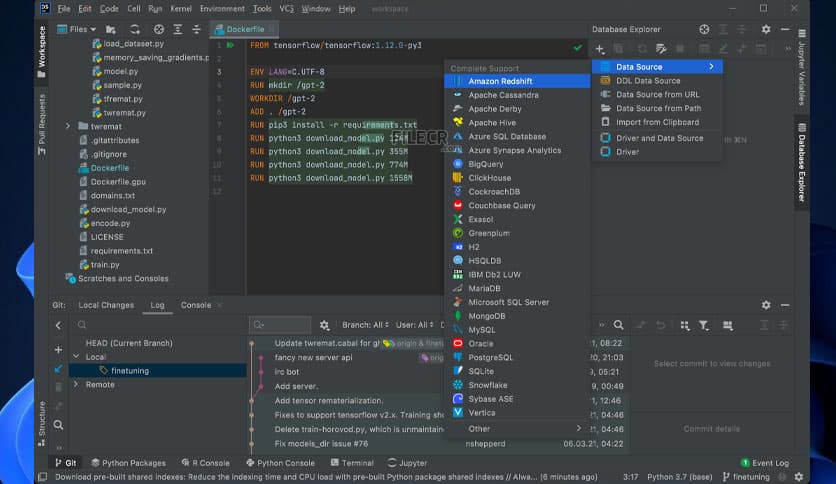Open the R Console tool window
836x484 pixels.
tap(205, 463)
